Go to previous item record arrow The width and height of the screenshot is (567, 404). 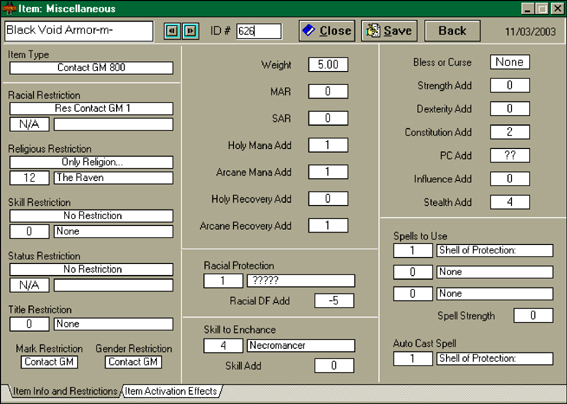click(x=172, y=31)
